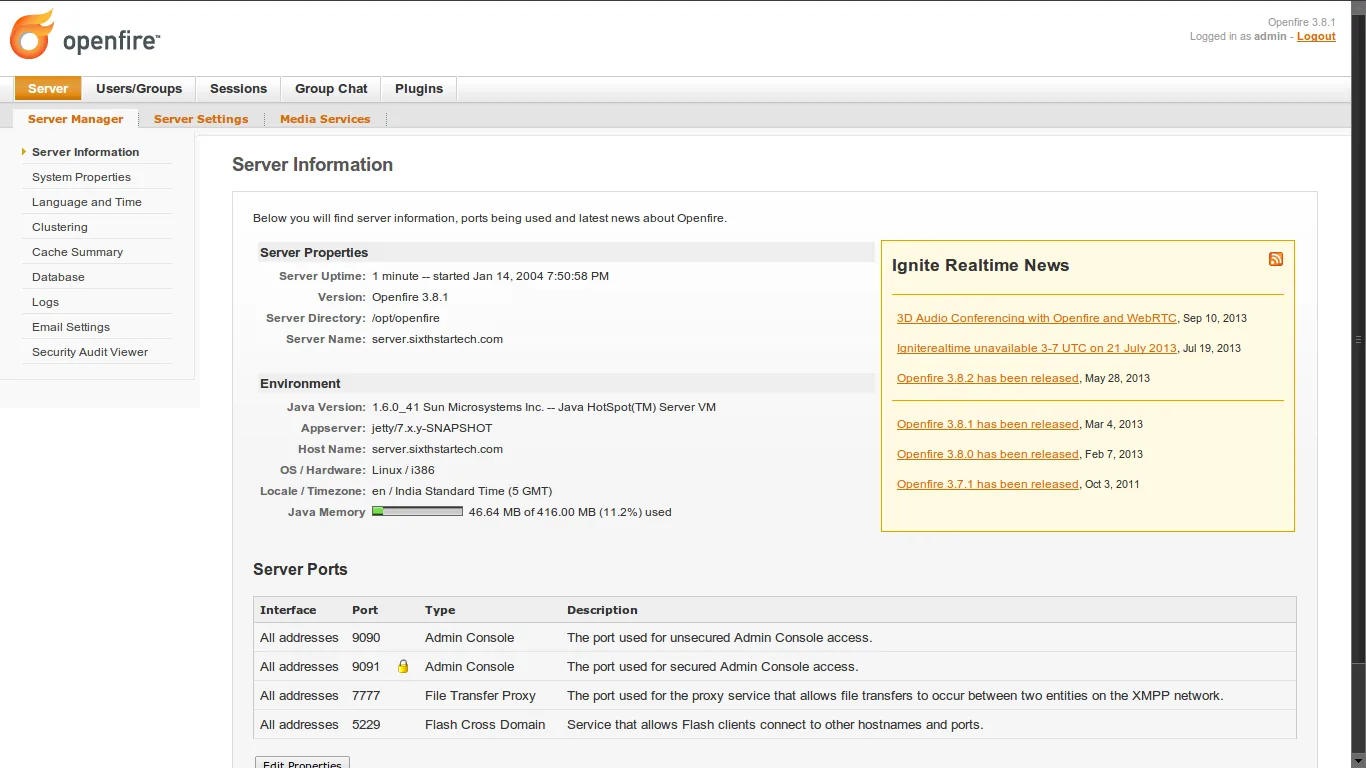1366x768 pixels.
Task: Open the Clustering sidebar page
Action: coord(60,227)
